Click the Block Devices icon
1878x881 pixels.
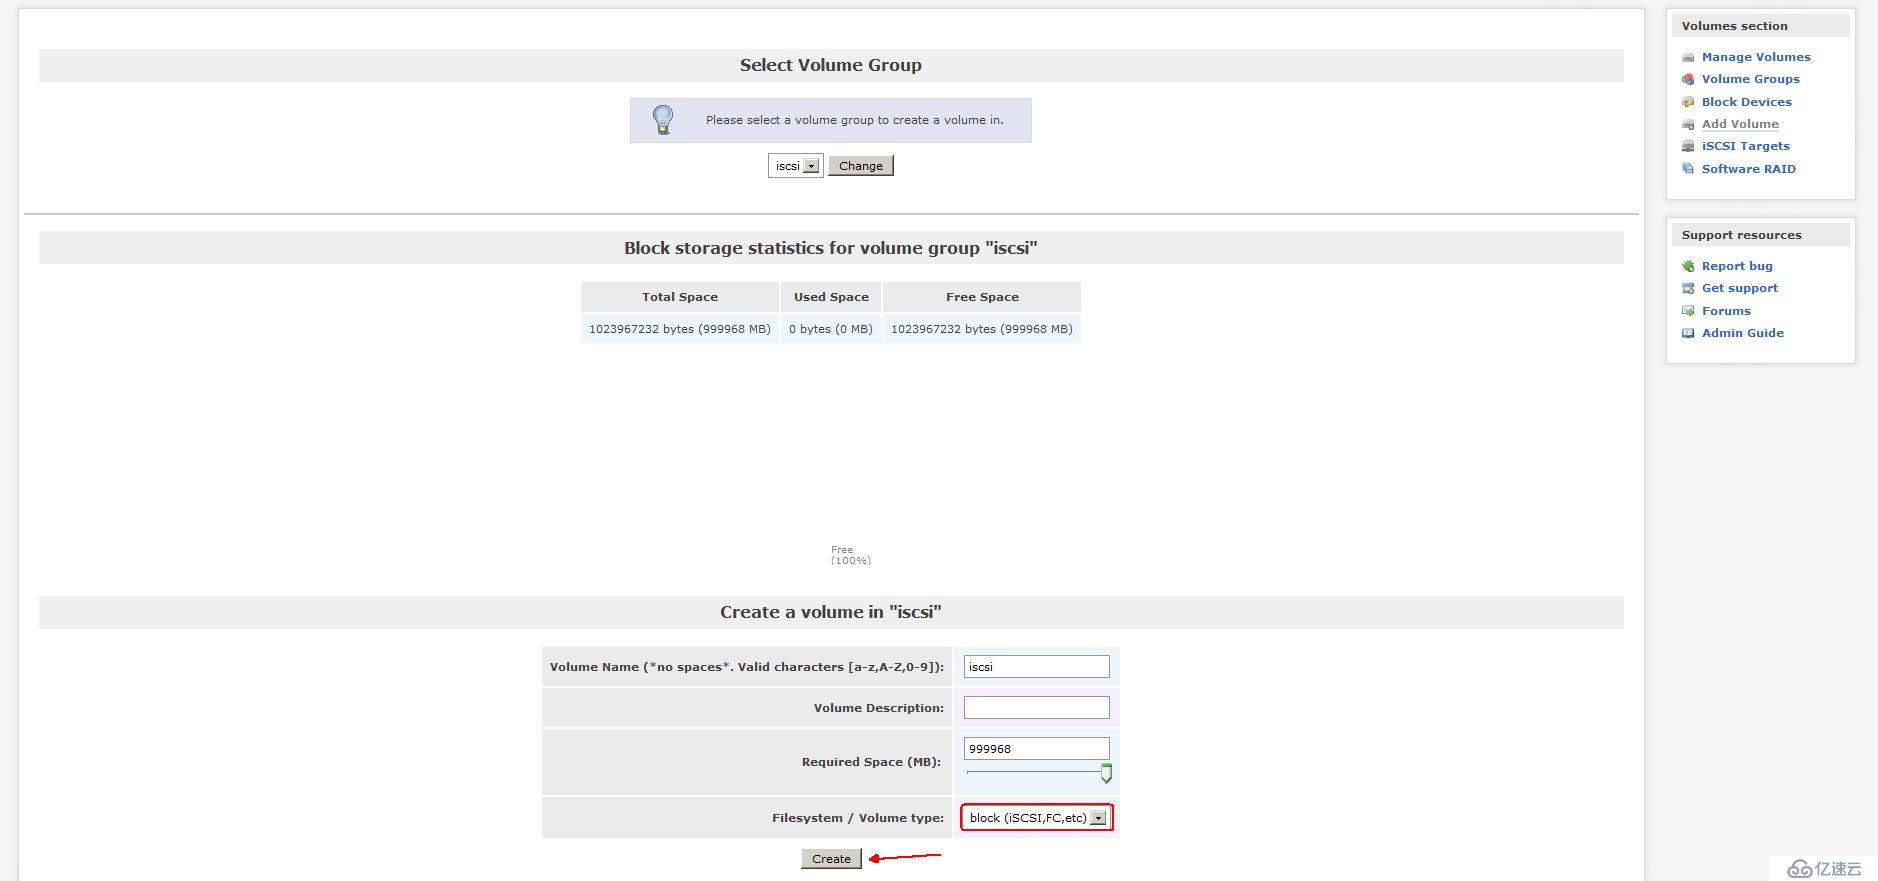(x=1688, y=102)
